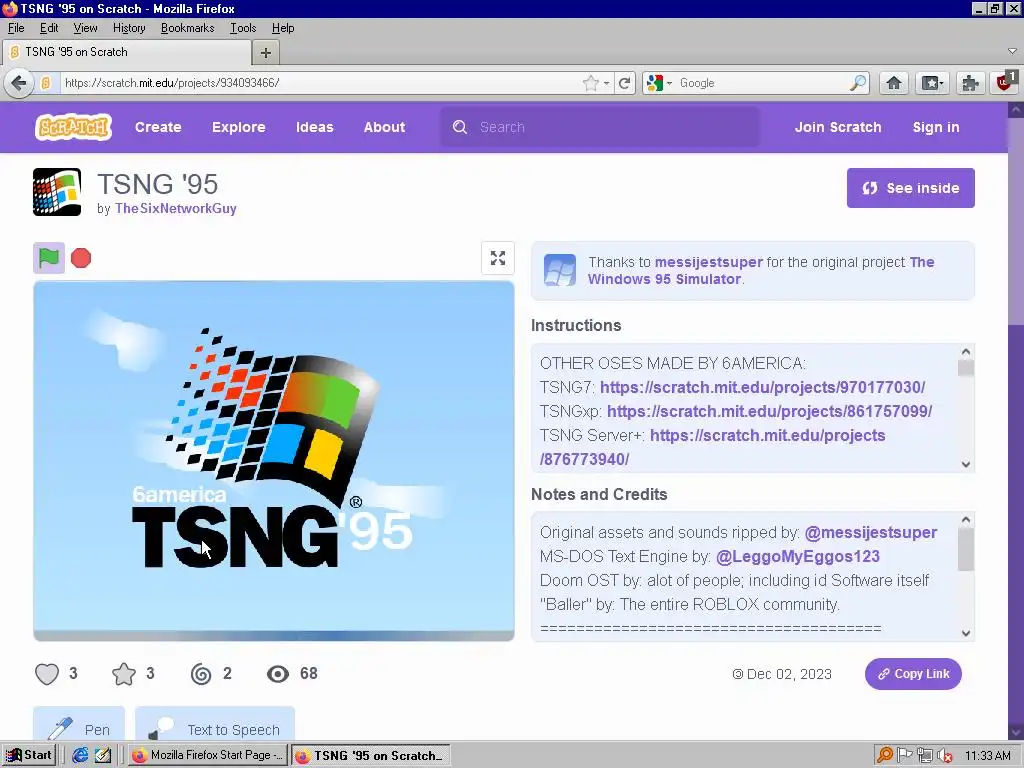This screenshot has height=768, width=1024.
Task: Click Explore in Scratch navigation
Action: click(238, 127)
